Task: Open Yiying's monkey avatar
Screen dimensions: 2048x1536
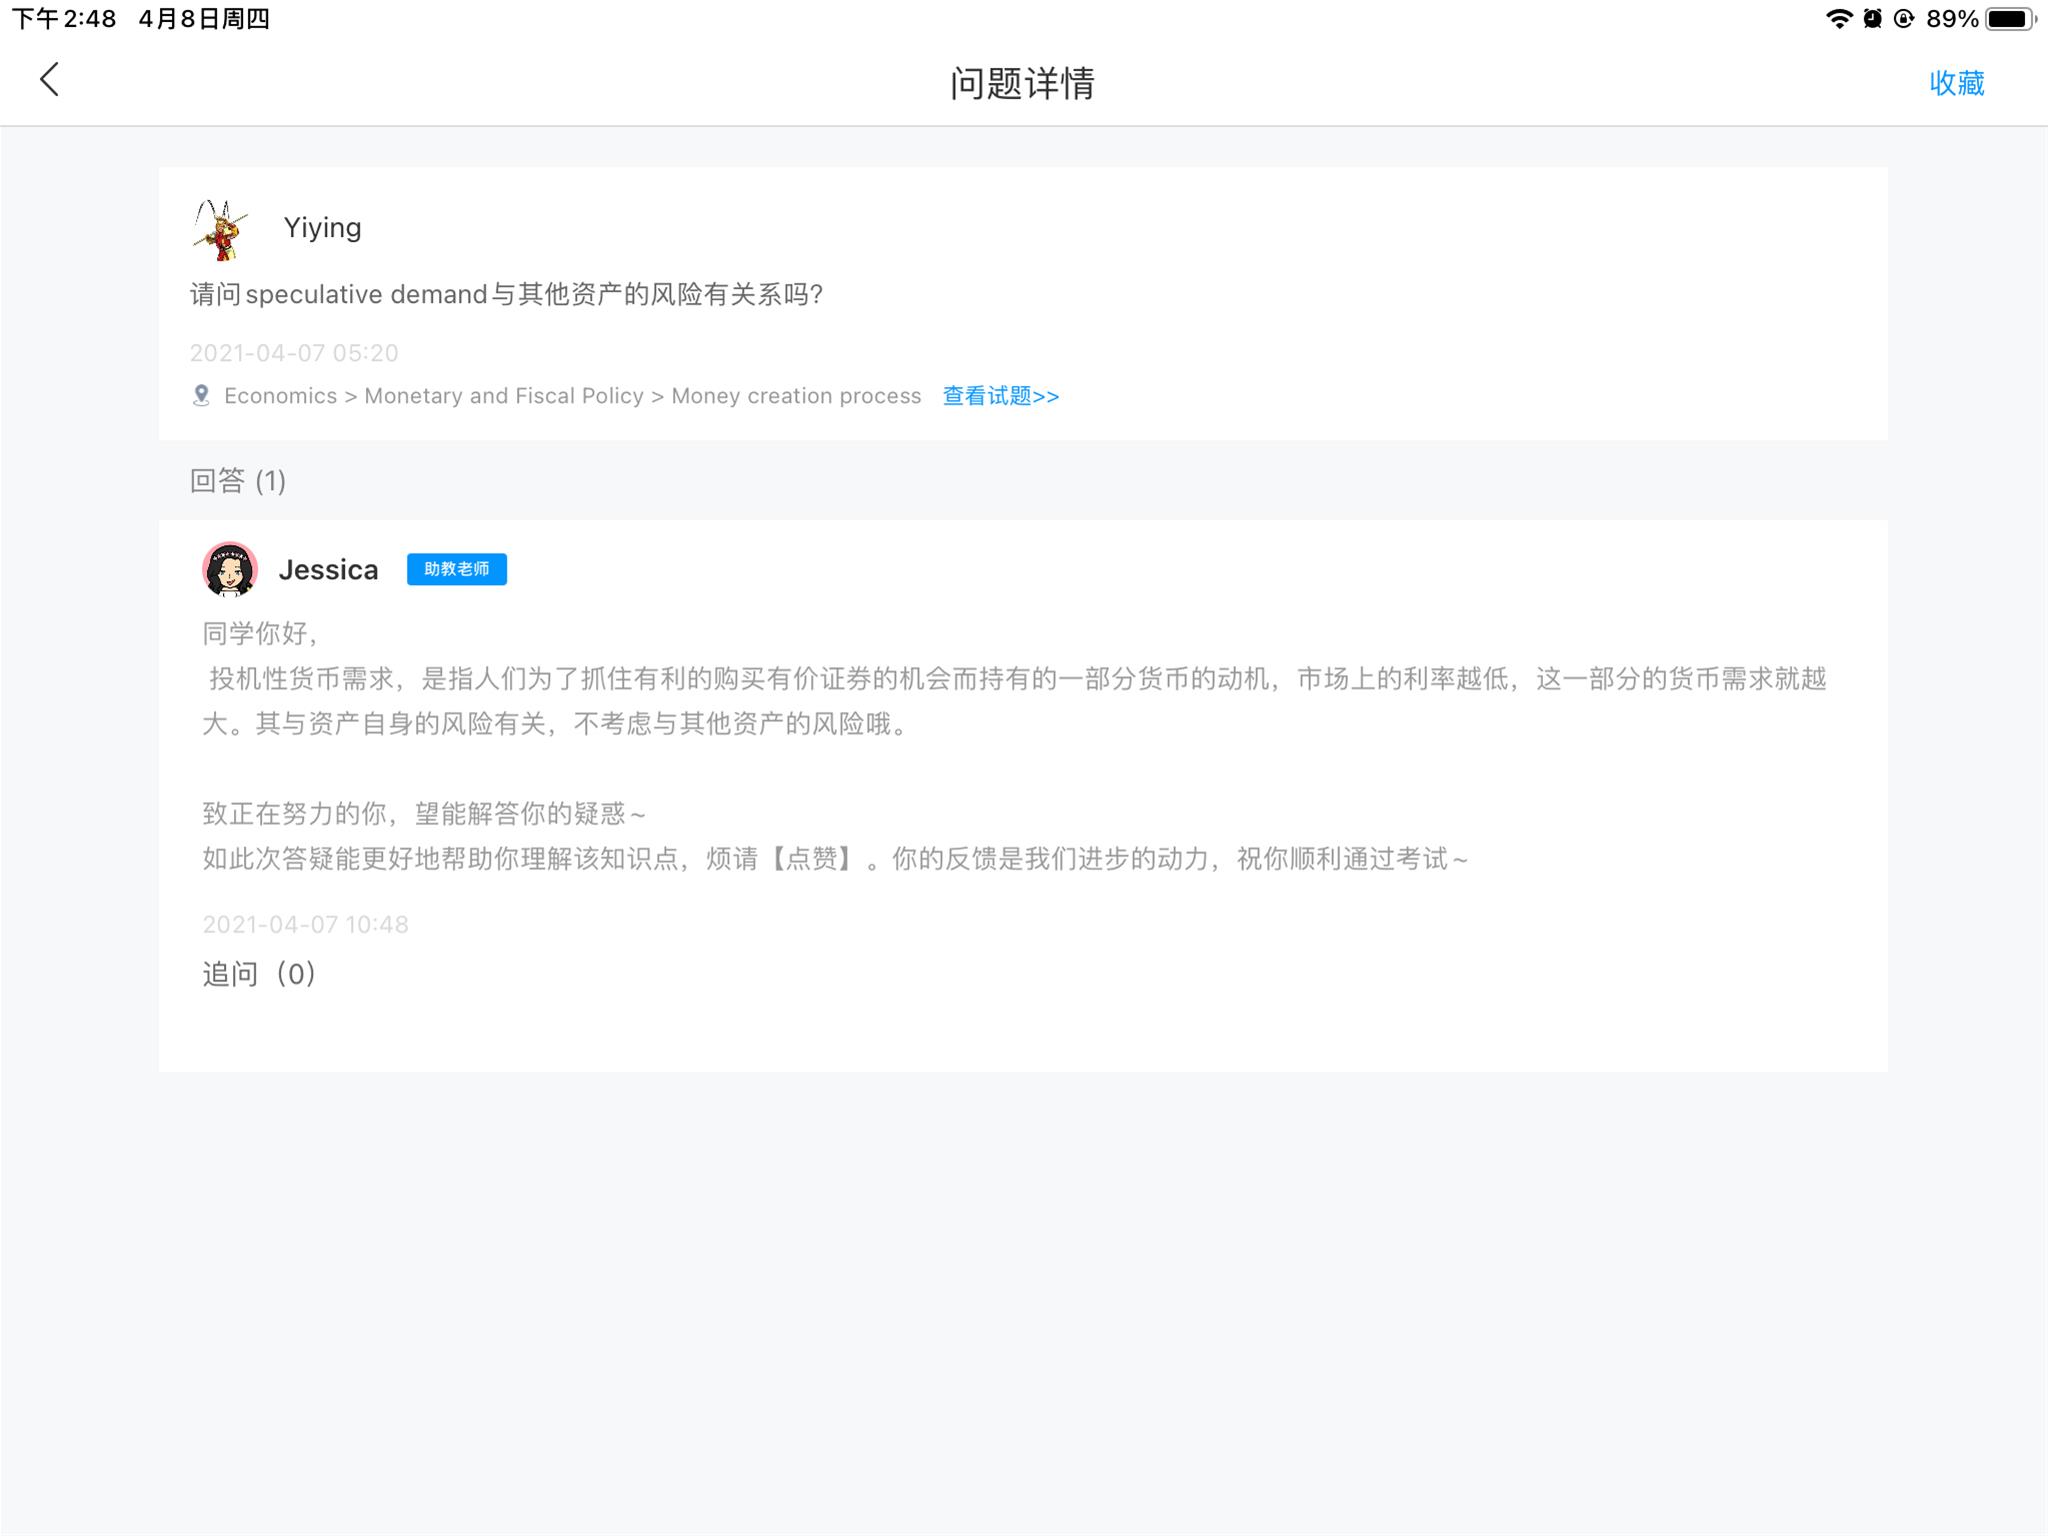Action: (x=221, y=229)
